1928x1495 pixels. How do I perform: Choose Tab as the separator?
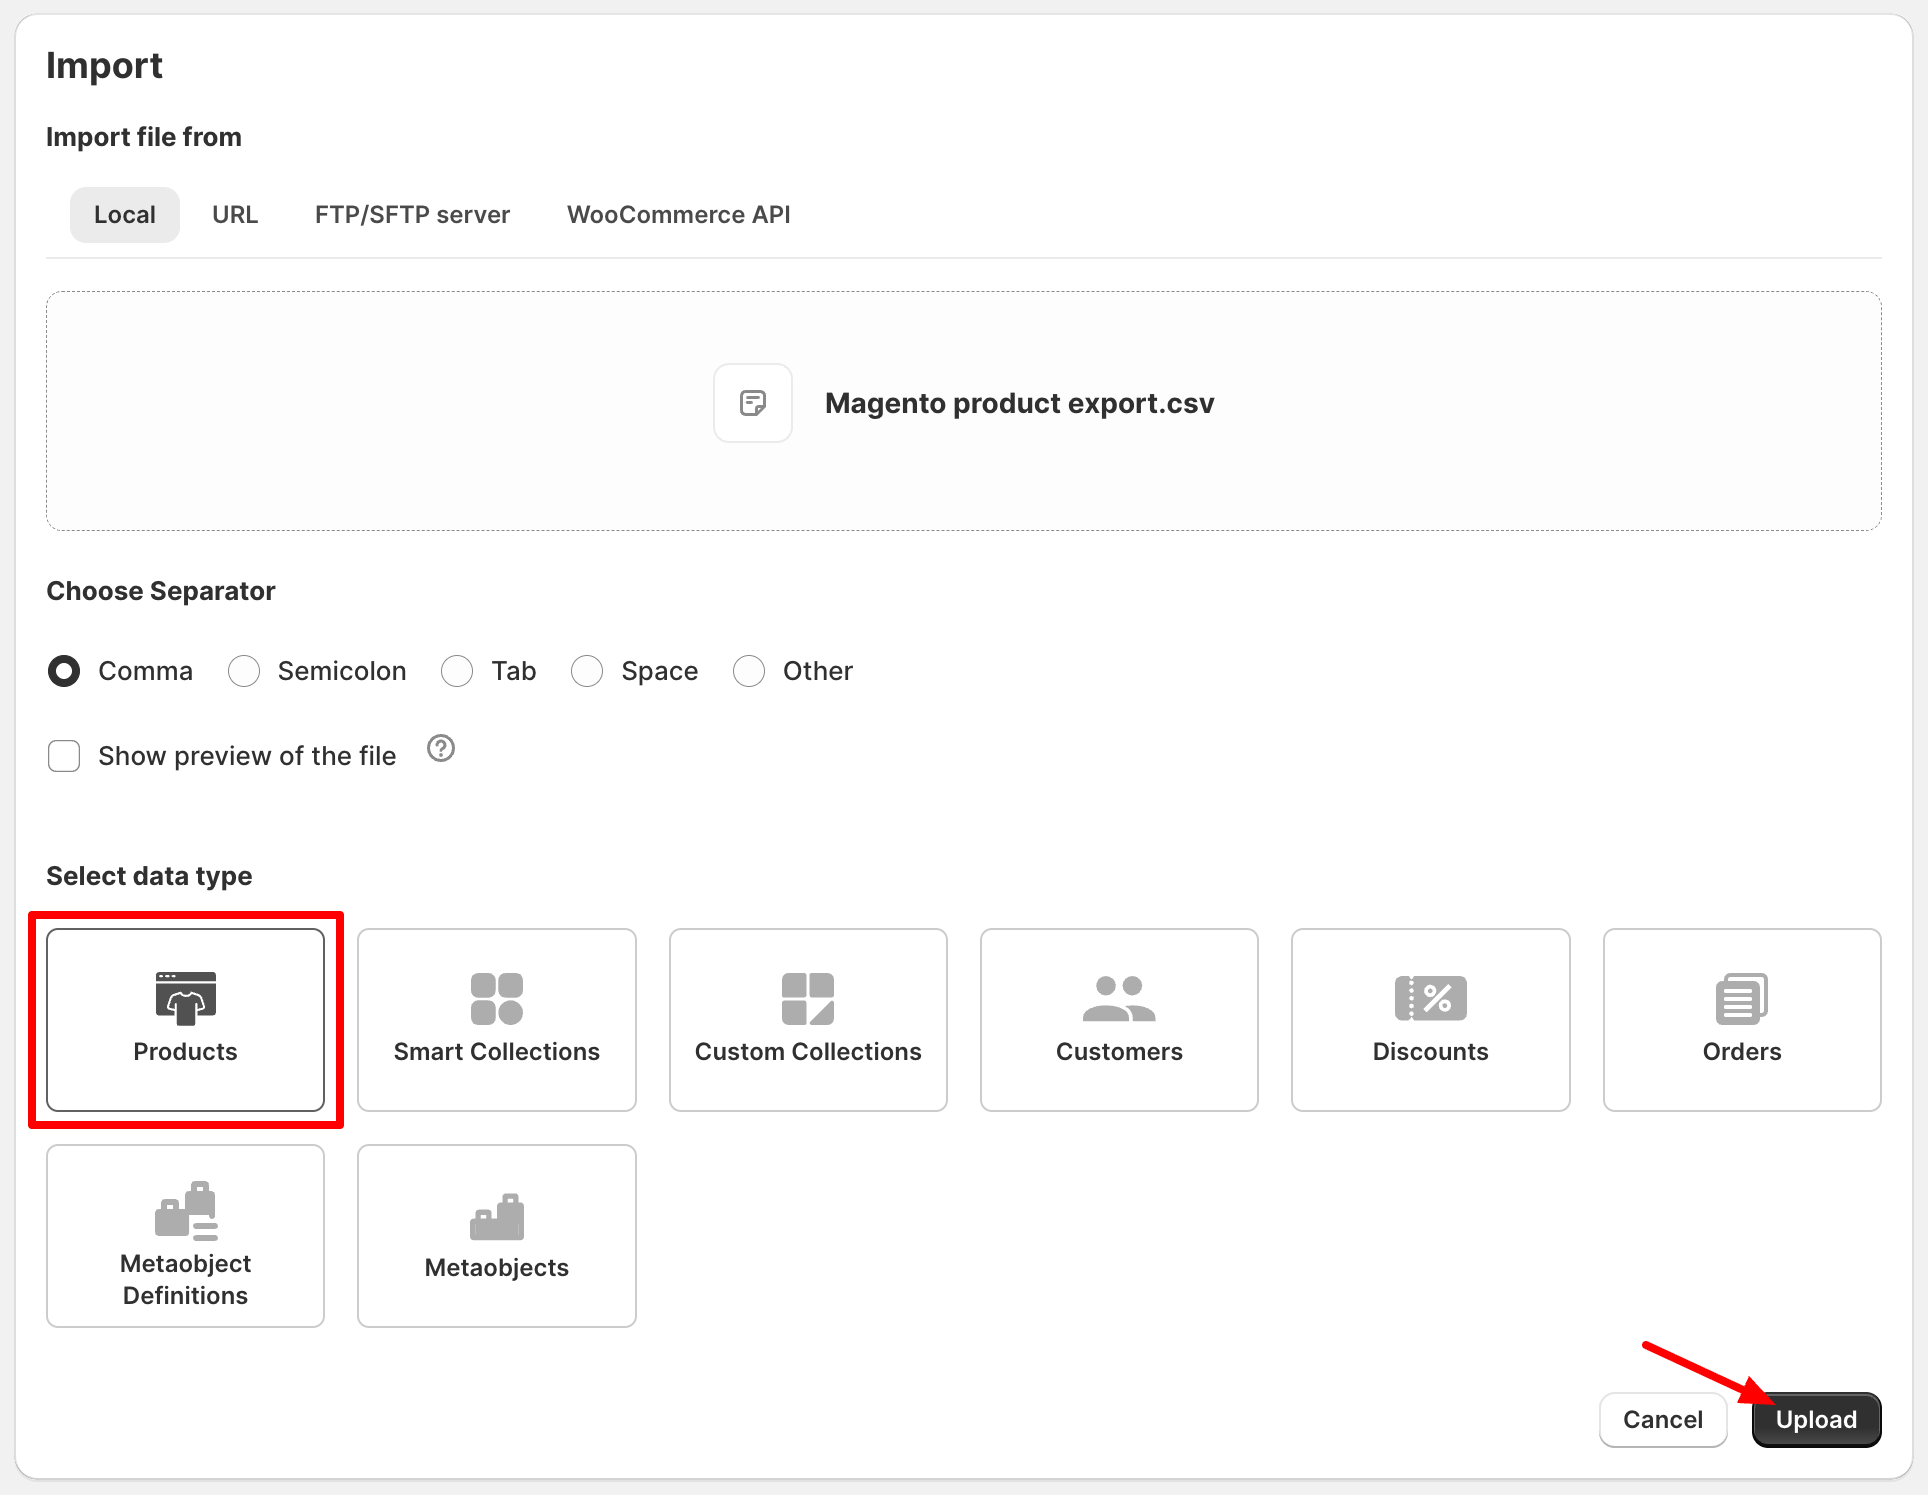click(457, 671)
